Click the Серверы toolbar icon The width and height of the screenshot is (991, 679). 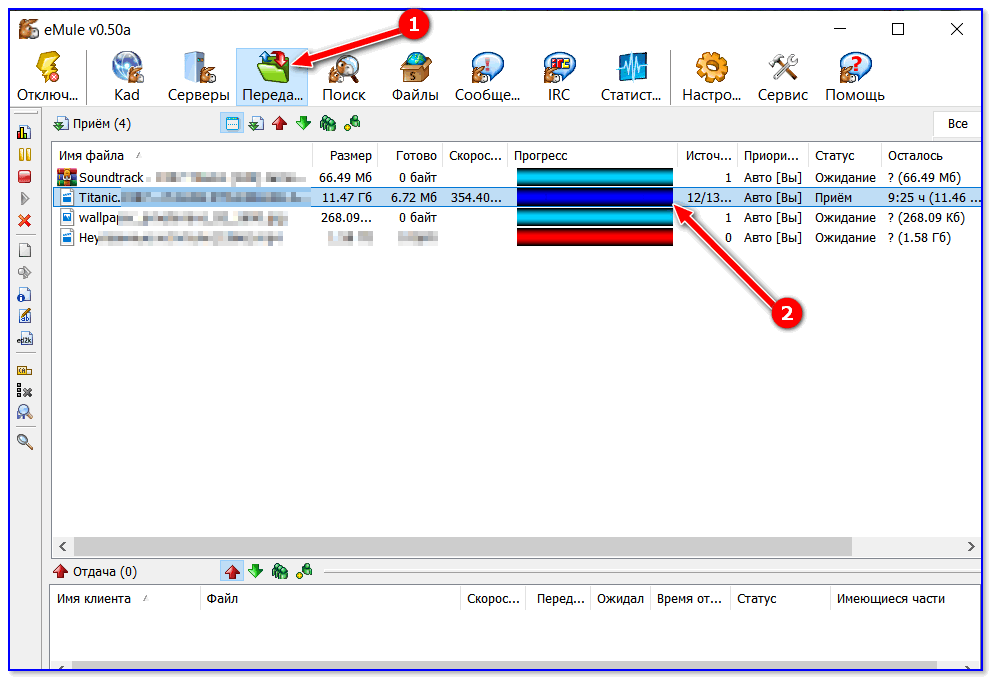click(196, 76)
